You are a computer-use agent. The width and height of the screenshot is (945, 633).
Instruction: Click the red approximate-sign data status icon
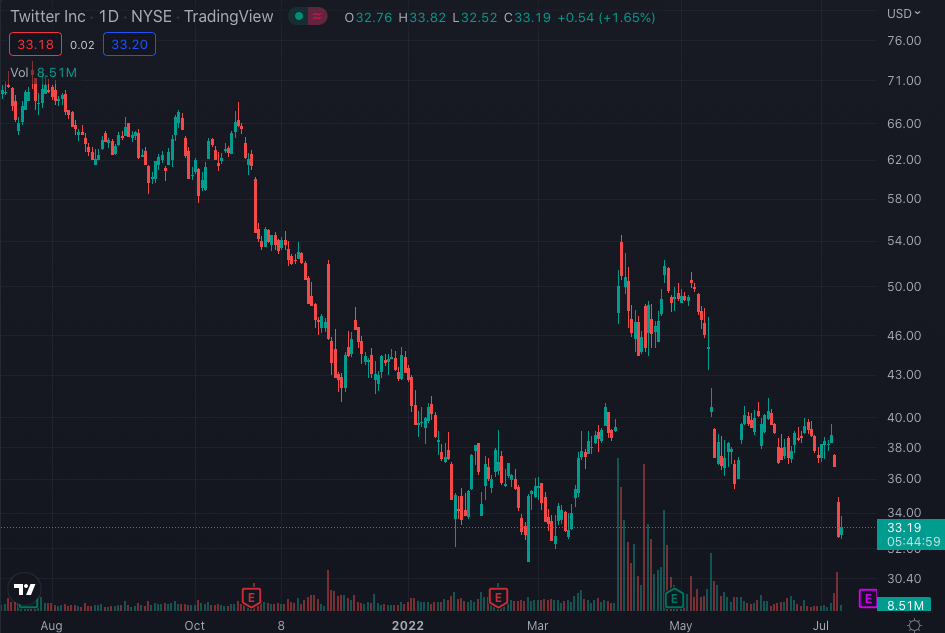click(317, 16)
